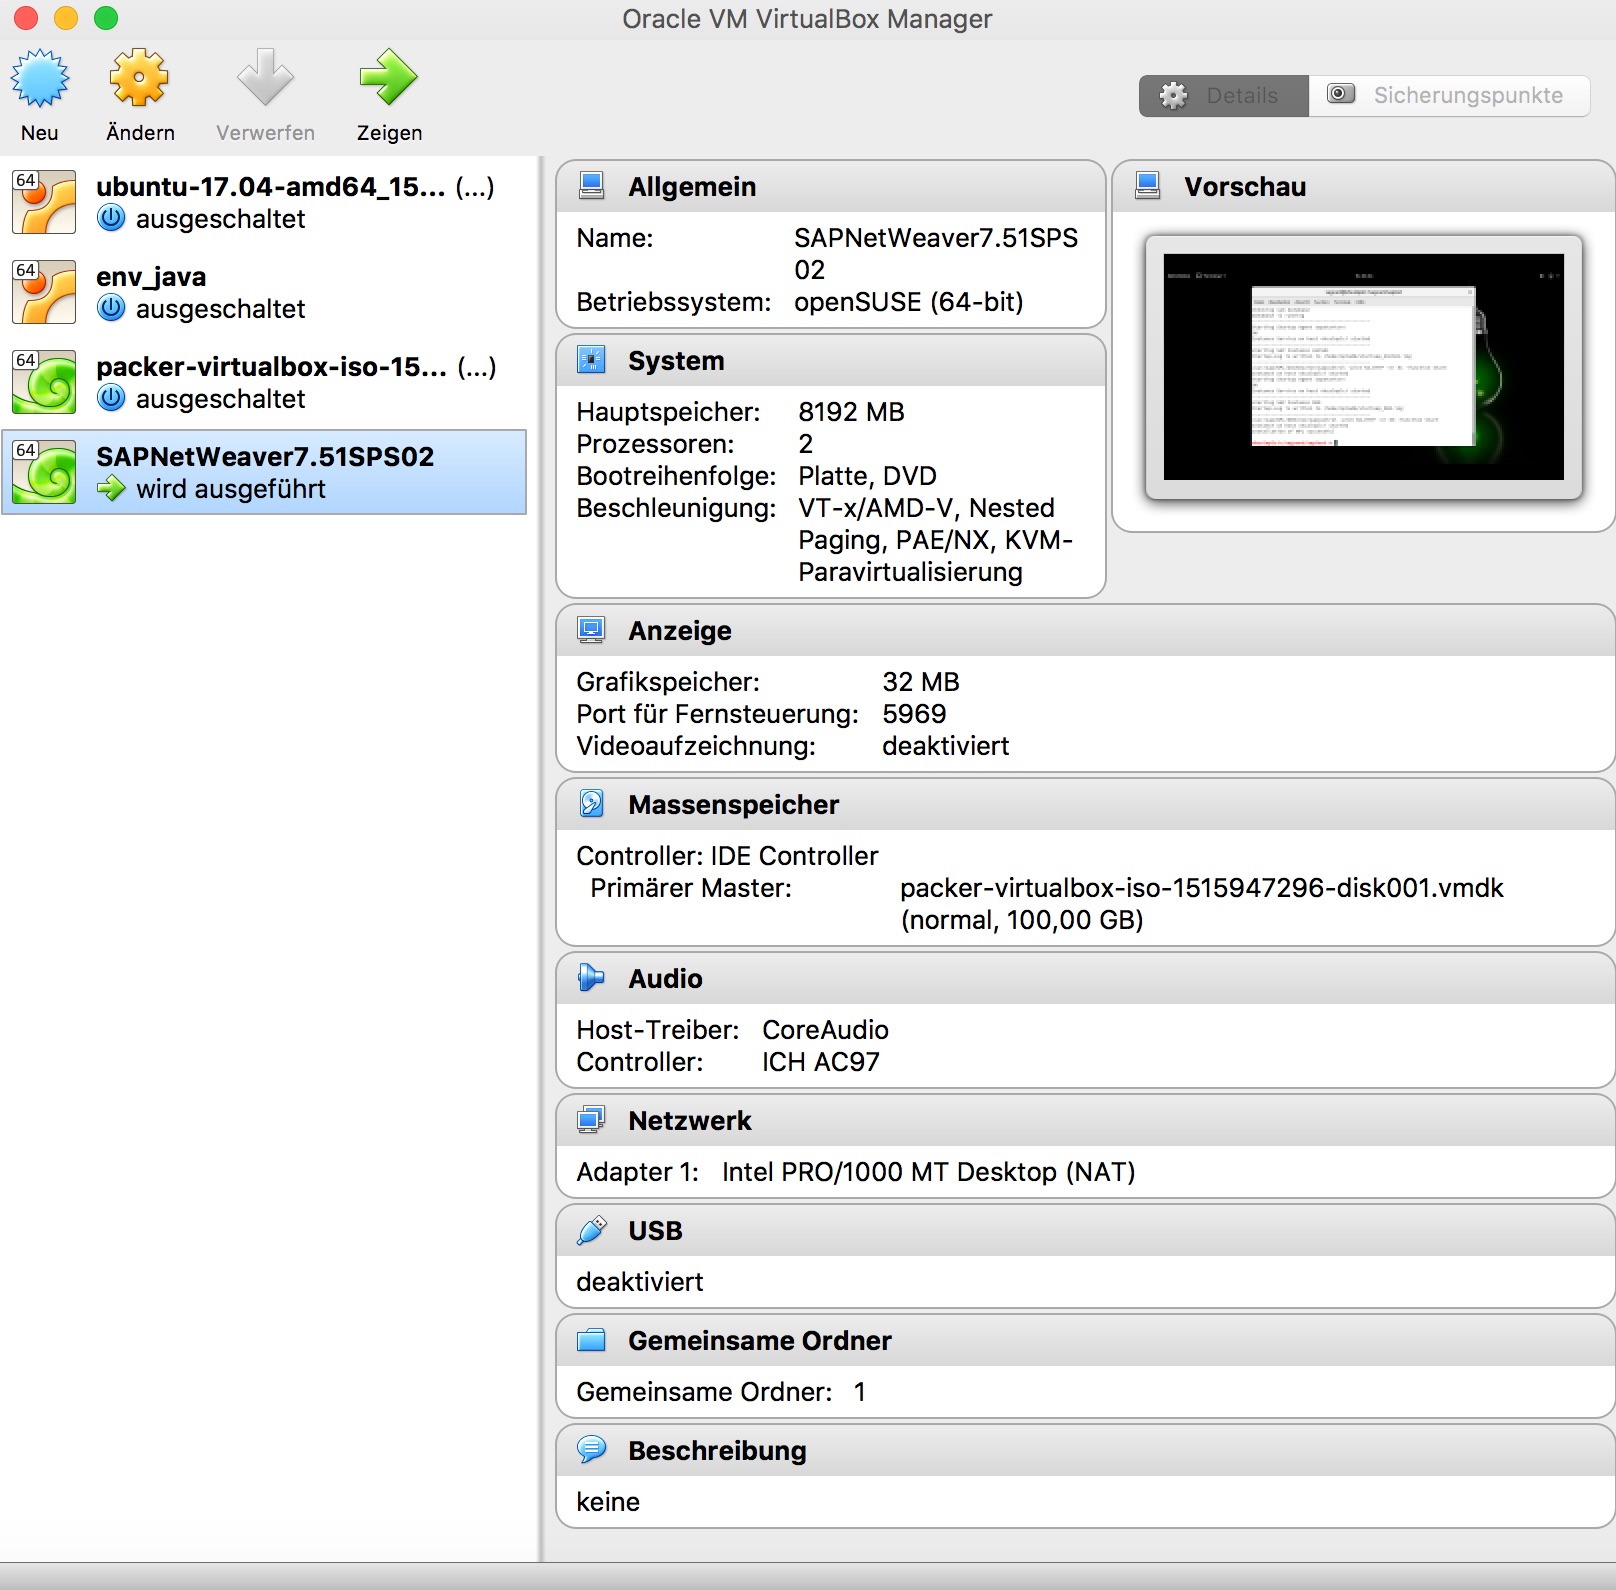Select the SAPNetWeaver7.51SPS02 VM entry

pyautogui.click(x=264, y=472)
